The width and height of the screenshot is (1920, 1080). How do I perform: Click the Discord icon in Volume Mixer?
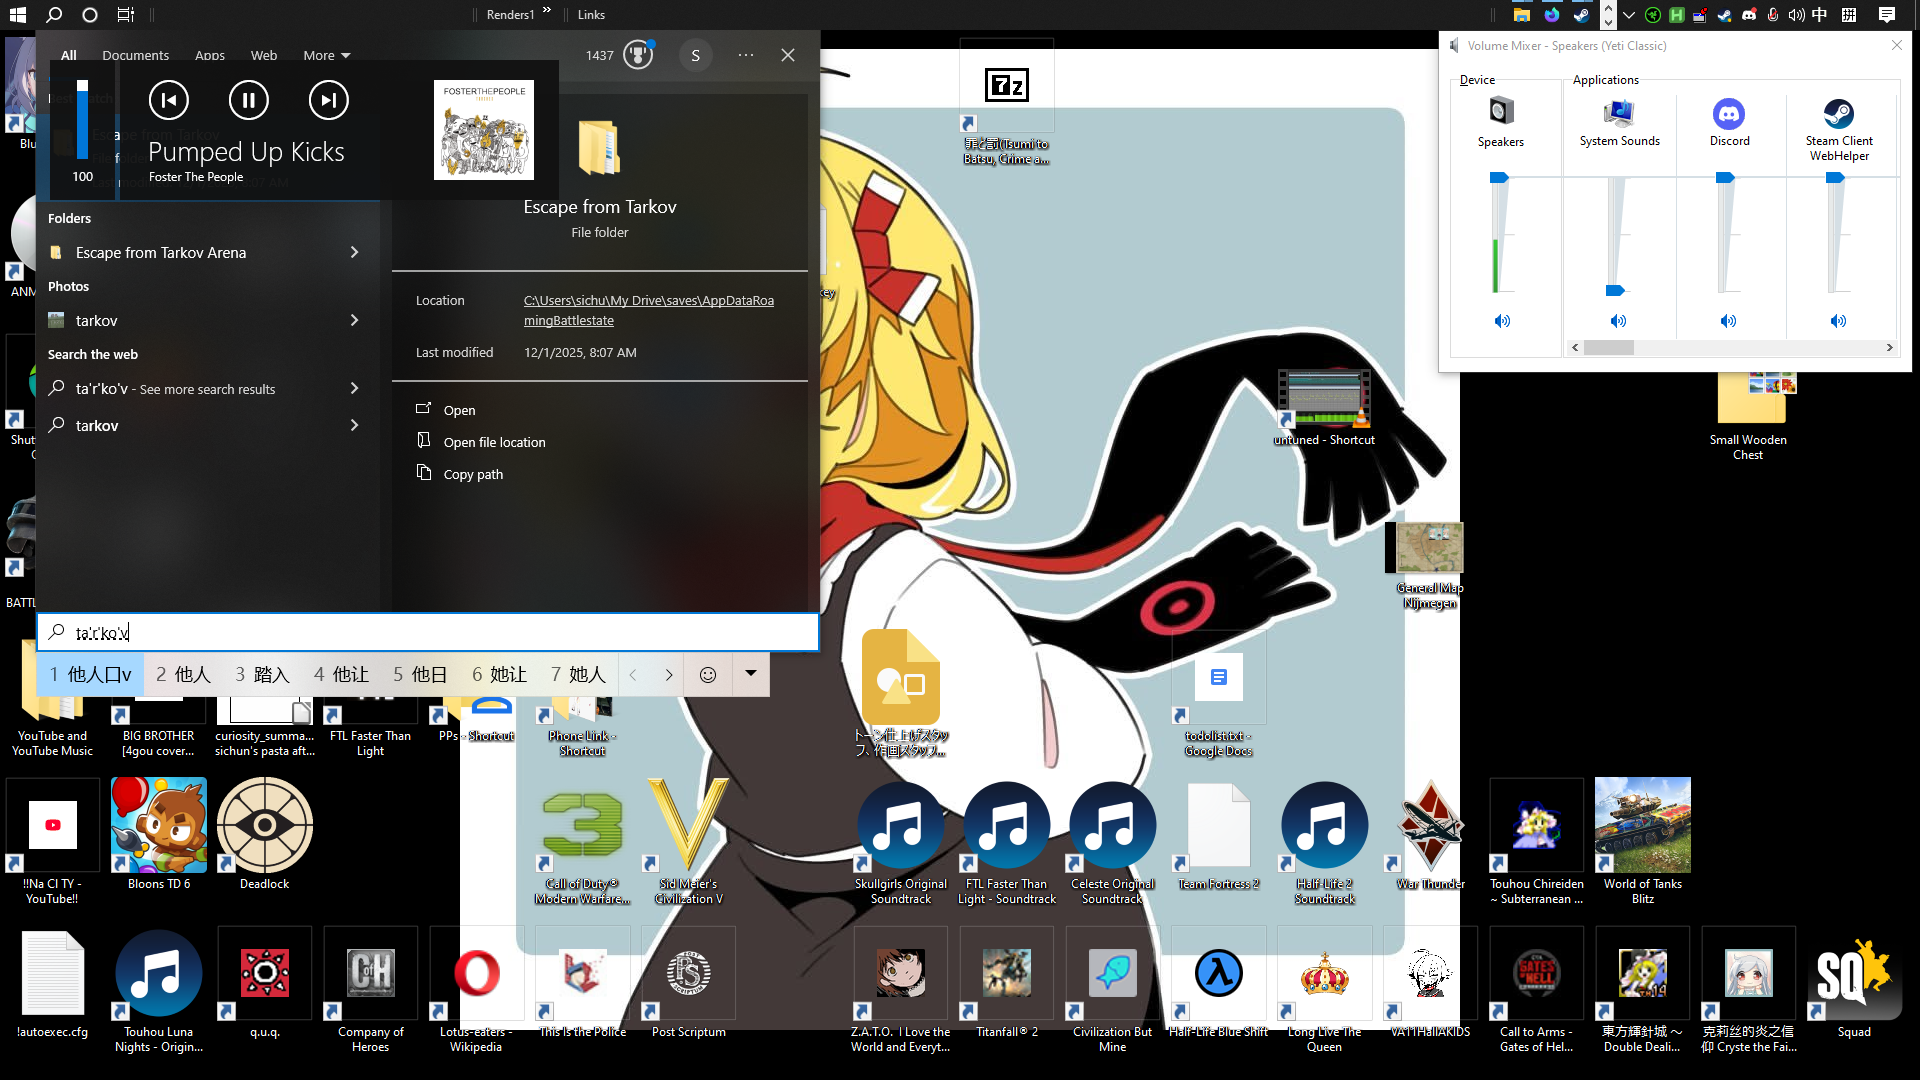1729,114
